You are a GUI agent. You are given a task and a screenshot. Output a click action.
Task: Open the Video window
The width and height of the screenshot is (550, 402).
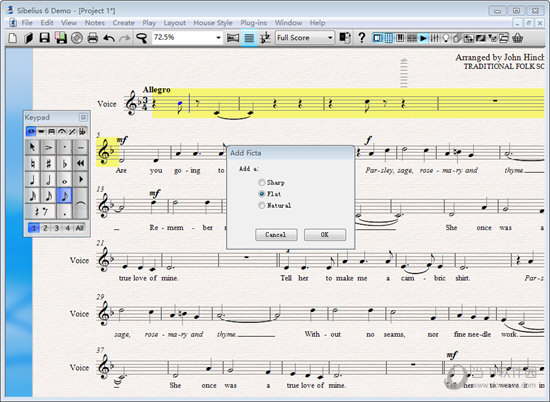481,38
